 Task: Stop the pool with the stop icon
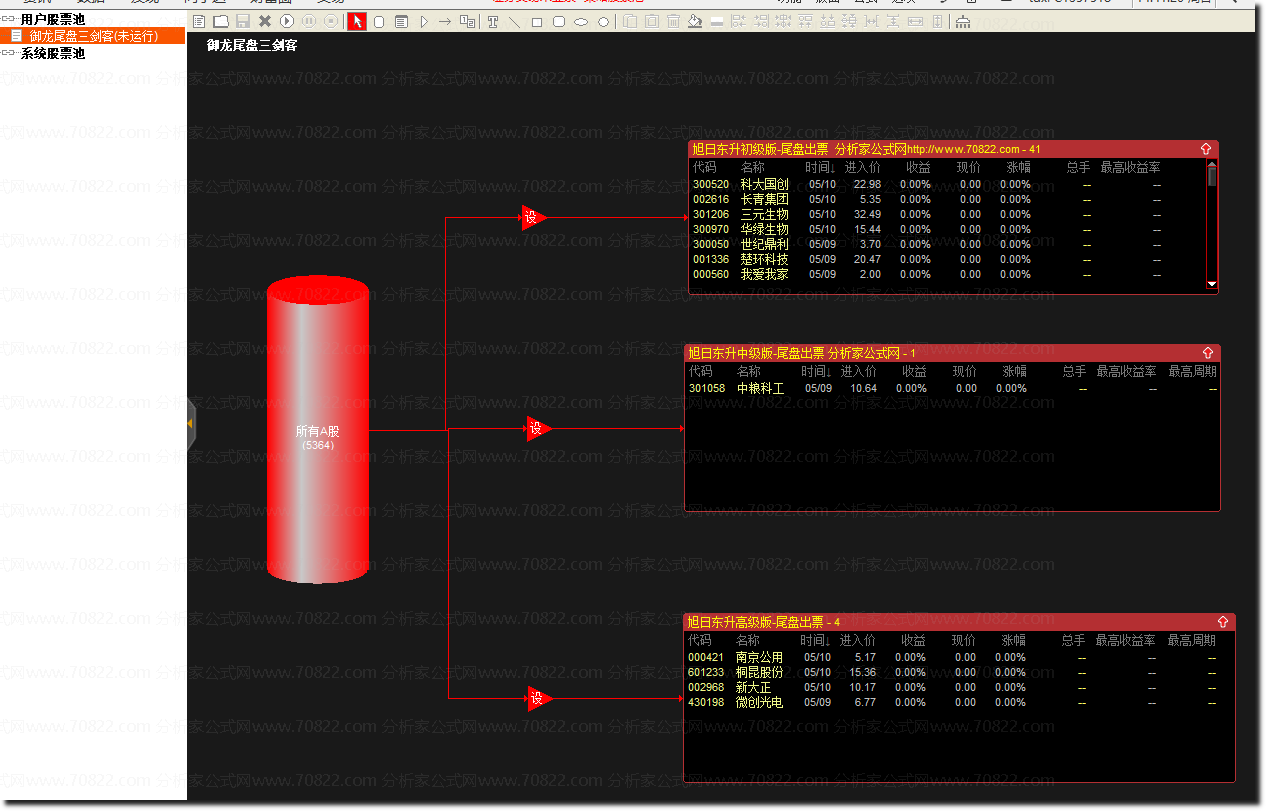[331, 21]
